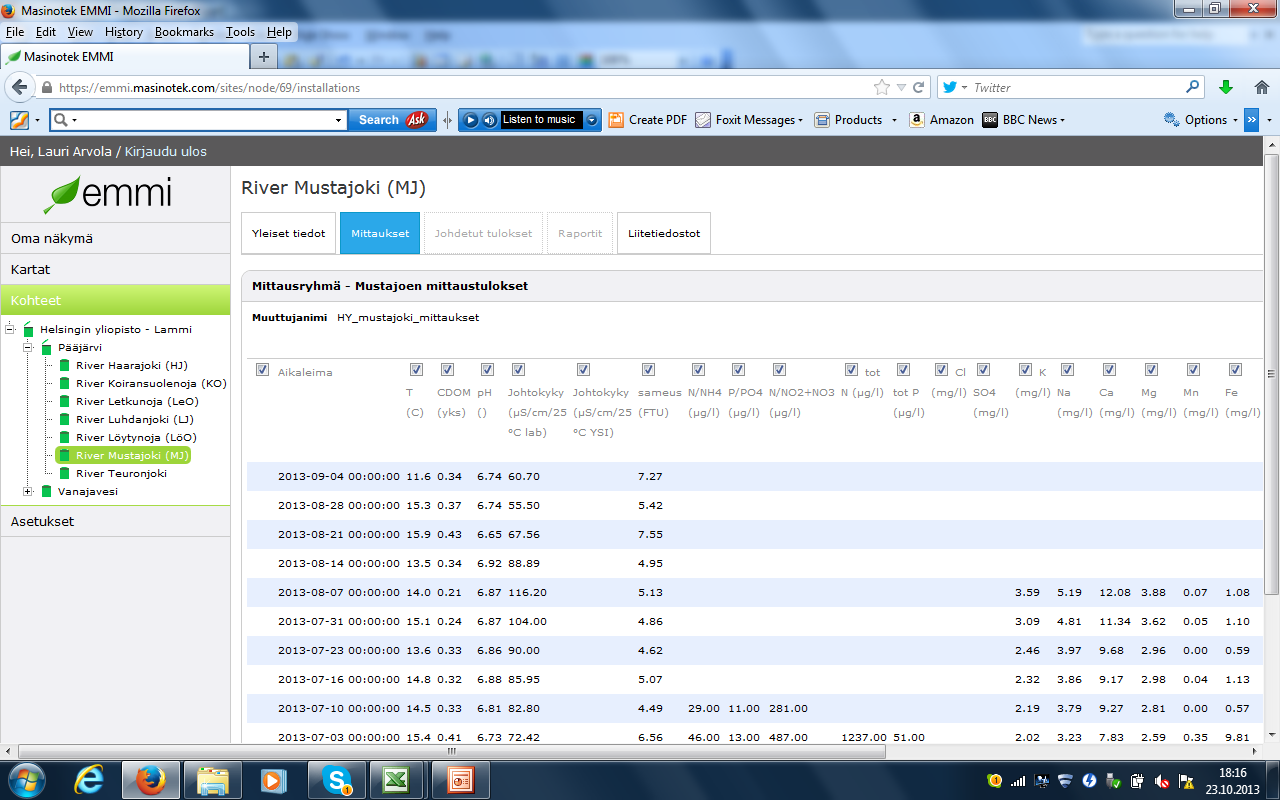Uncheck the N/NH4 column checkbox
The height and width of the screenshot is (800, 1280).
coord(698,370)
